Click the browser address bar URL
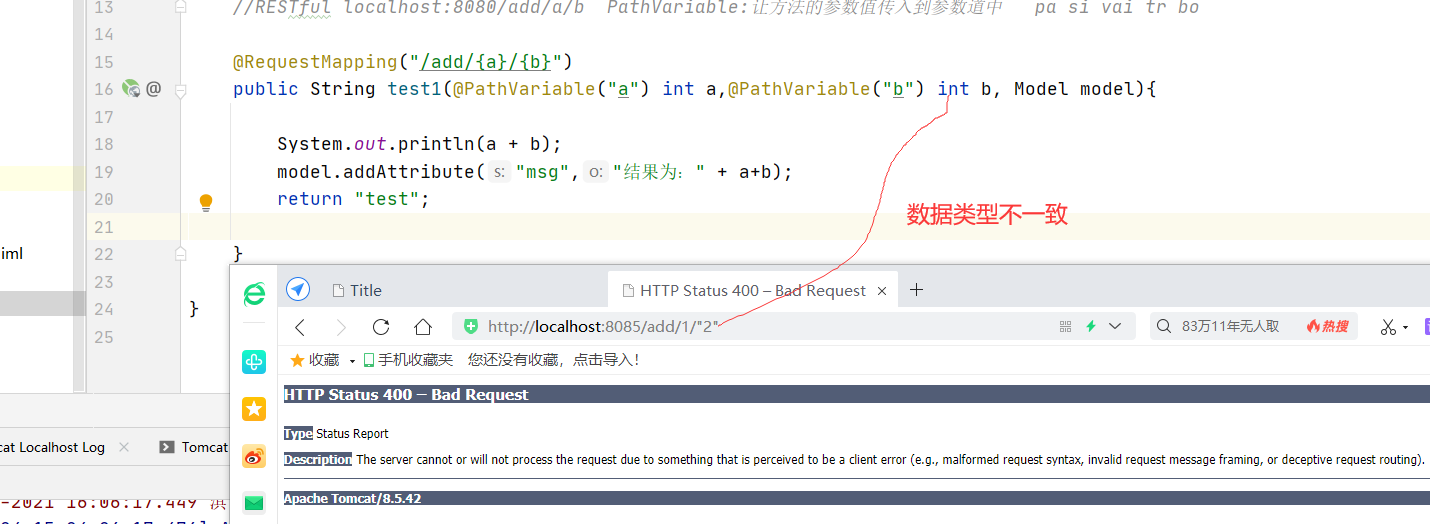The width and height of the screenshot is (1430, 524). 603,327
